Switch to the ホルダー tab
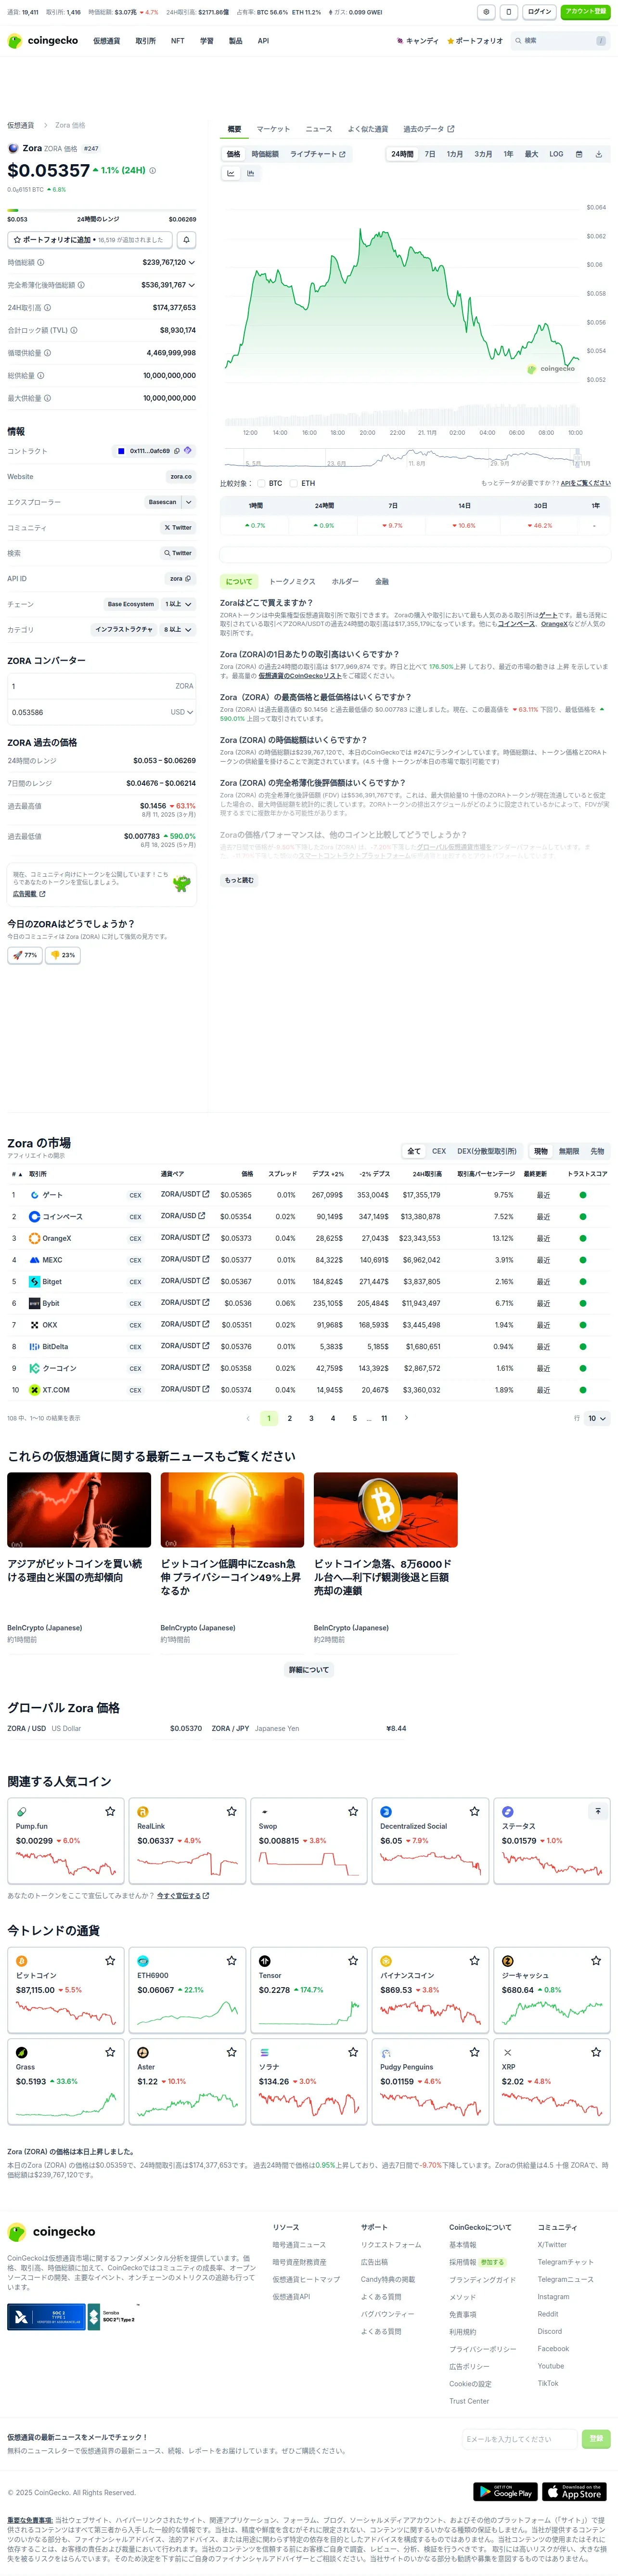The width and height of the screenshot is (618, 2576). [x=345, y=582]
